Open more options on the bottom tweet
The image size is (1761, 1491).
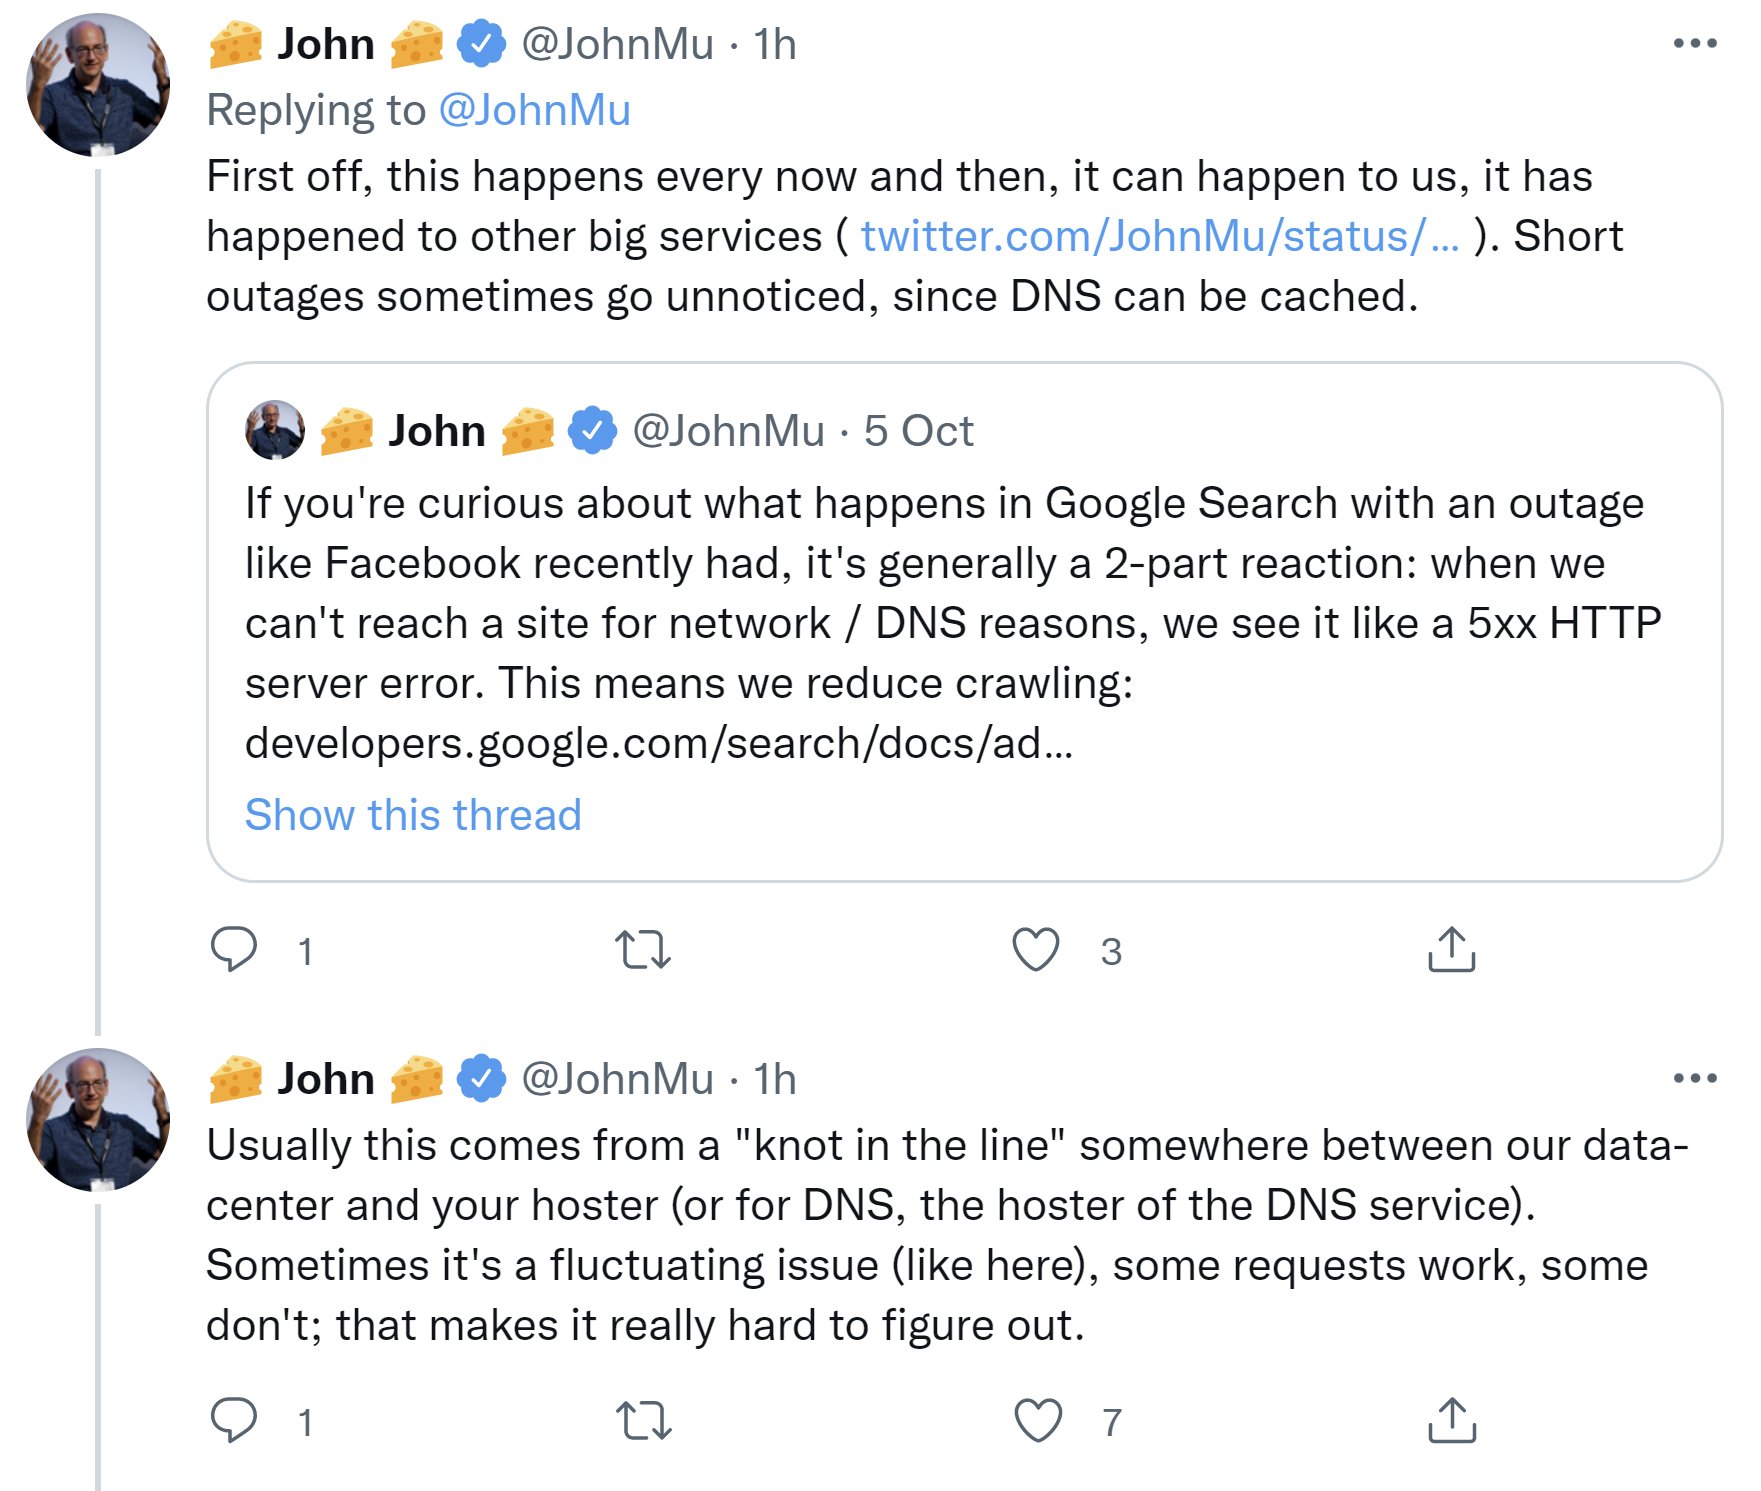(1697, 1077)
